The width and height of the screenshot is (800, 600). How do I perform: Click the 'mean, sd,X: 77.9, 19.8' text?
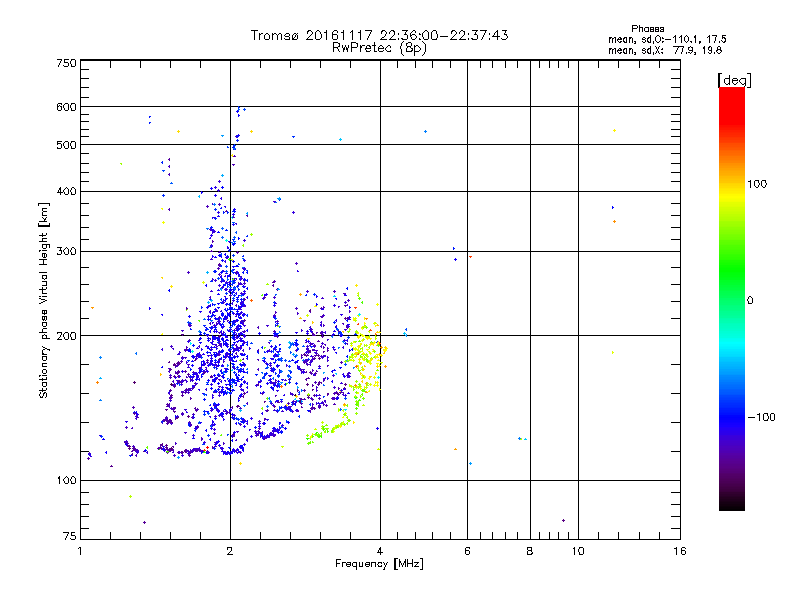665,50
